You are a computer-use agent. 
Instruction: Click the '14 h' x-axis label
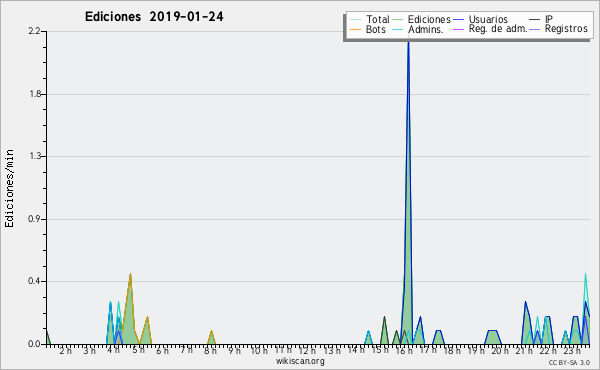point(356,350)
